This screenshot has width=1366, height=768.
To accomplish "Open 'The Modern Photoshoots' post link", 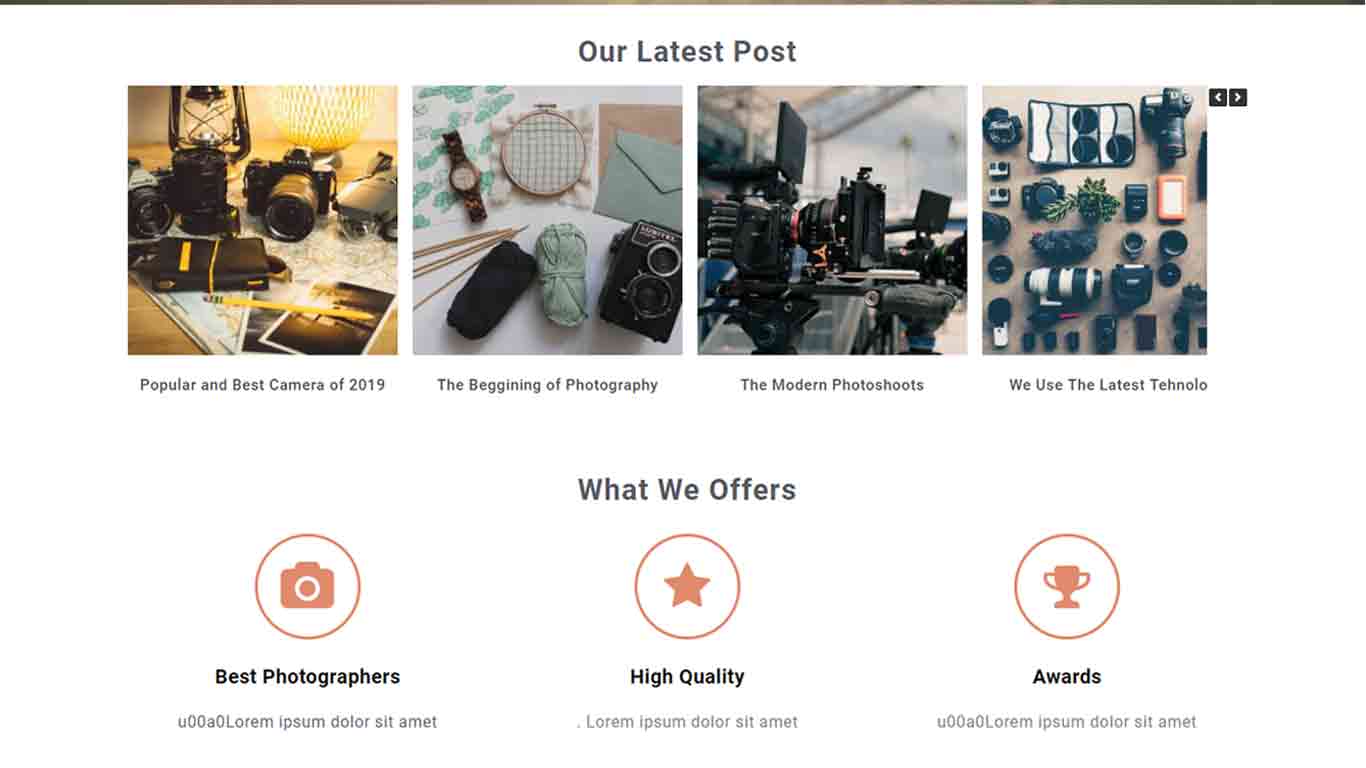I will [x=832, y=385].
